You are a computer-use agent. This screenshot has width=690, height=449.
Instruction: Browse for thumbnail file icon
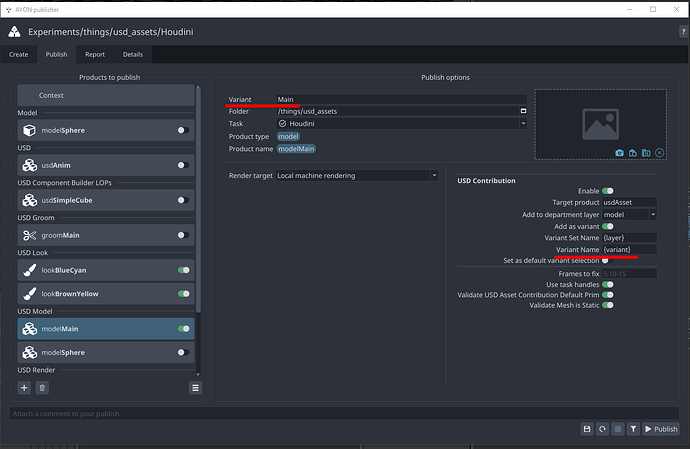[x=646, y=153]
